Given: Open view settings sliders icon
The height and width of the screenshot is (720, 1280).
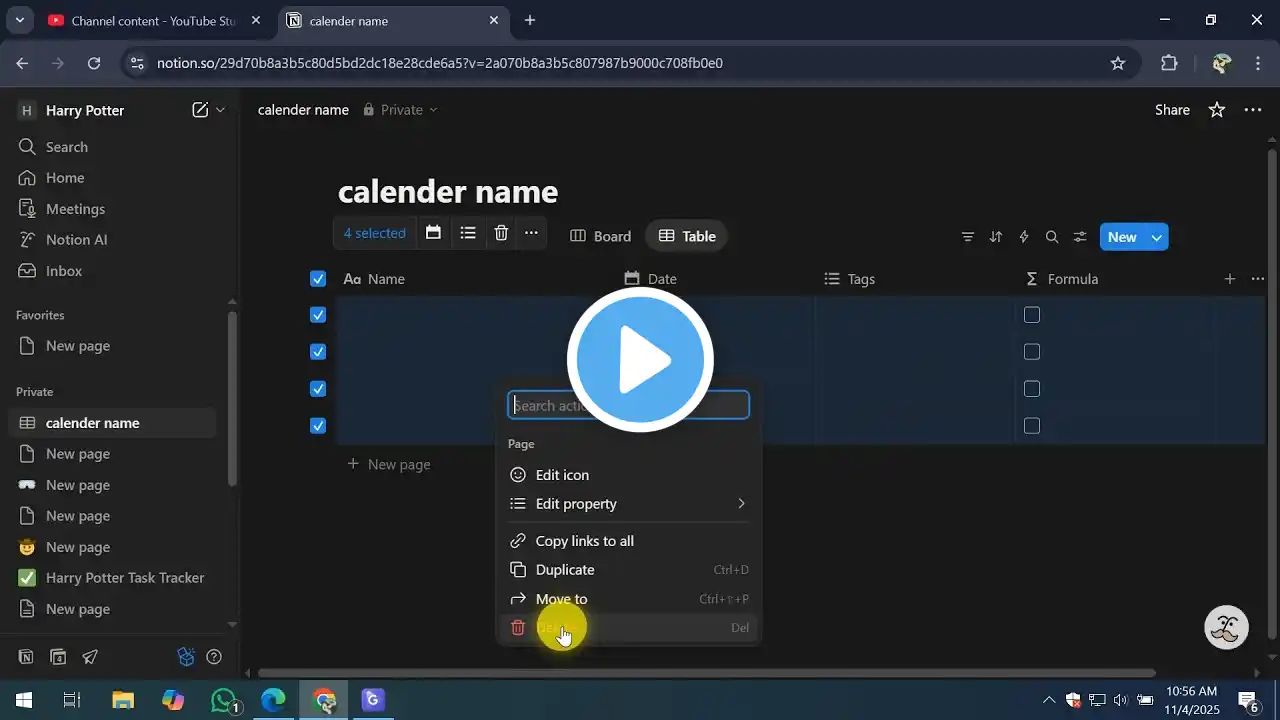Looking at the screenshot, I should coord(1080,237).
